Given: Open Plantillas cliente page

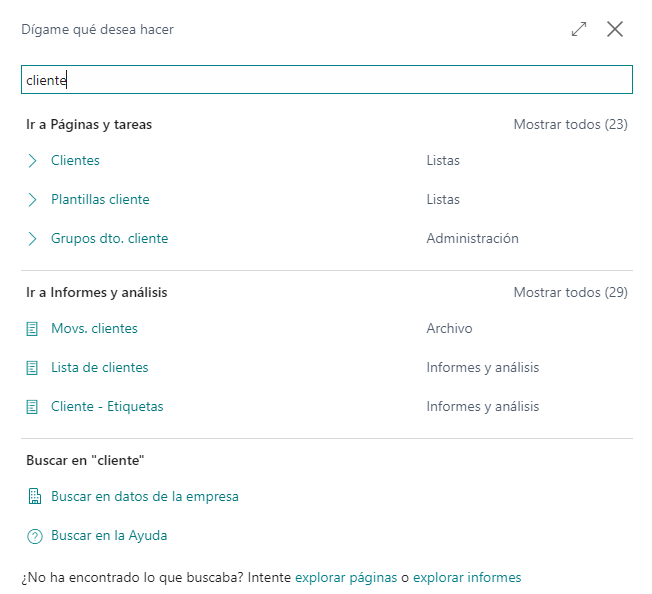Looking at the screenshot, I should pyautogui.click(x=100, y=200).
